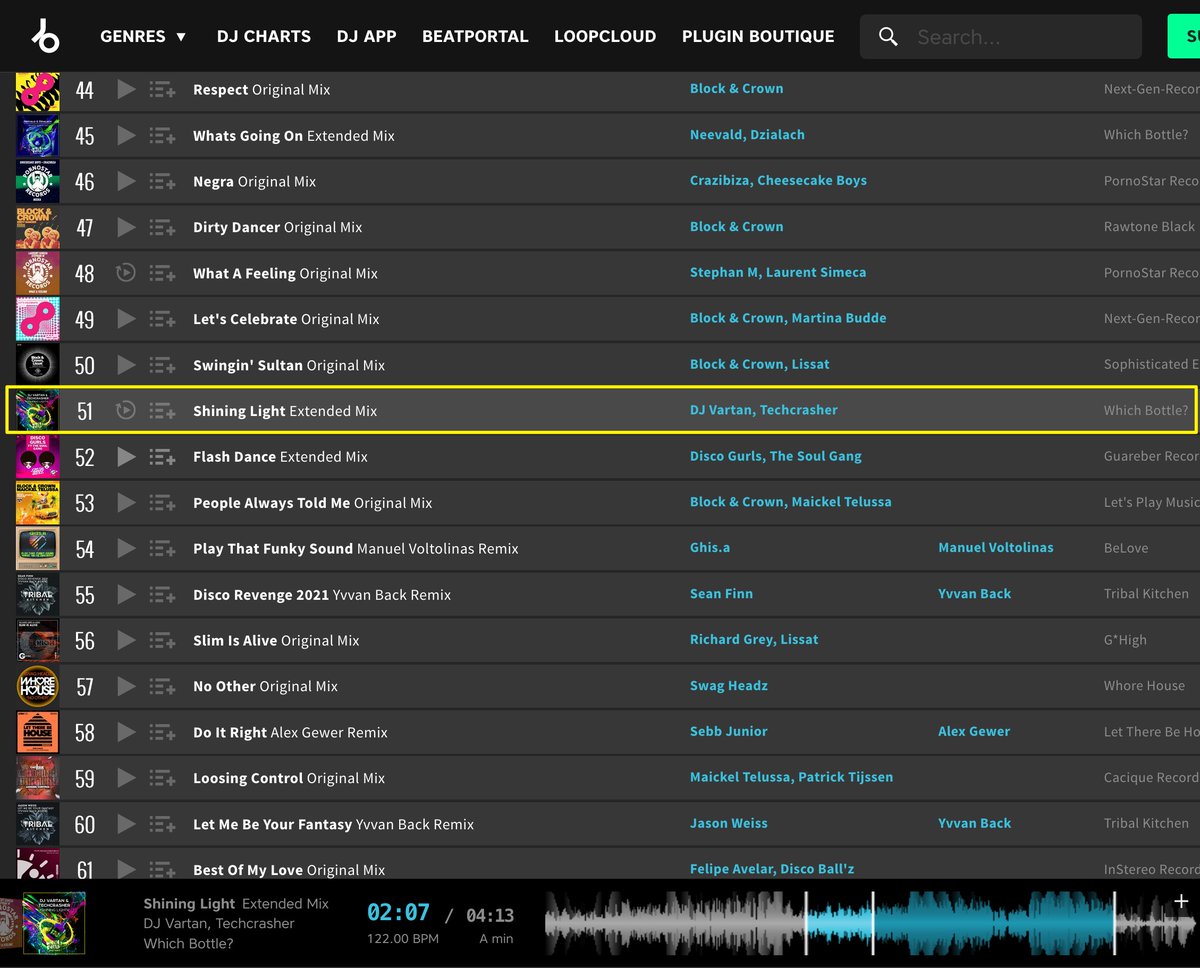The image size is (1200, 968).
Task: Go to the DJ APP page
Action: point(366,36)
